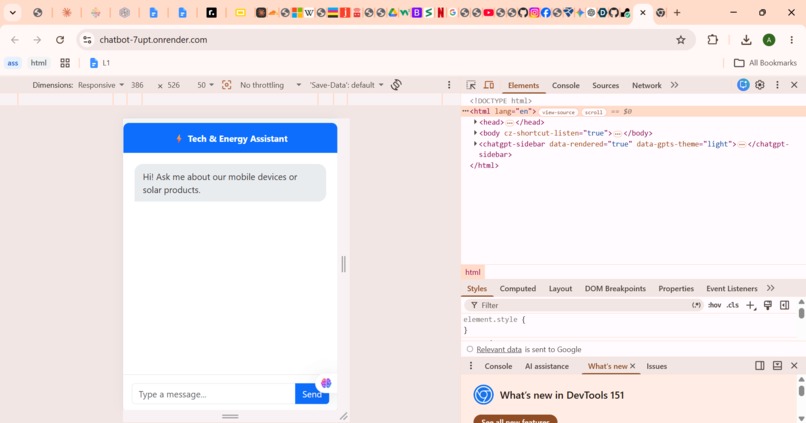The height and width of the screenshot is (423, 806).
Task: Focus the Type a message input
Action: point(213,394)
